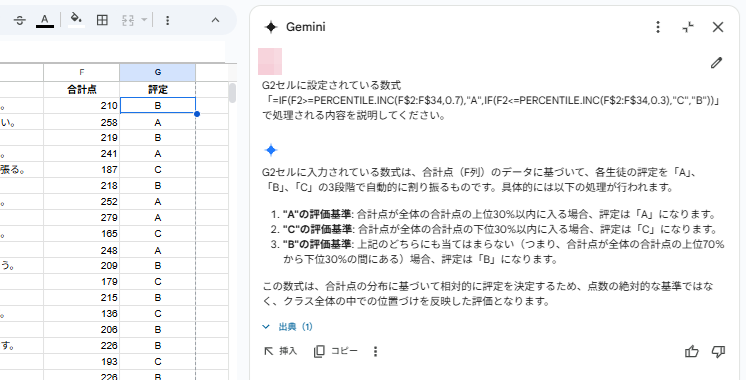Select the cell containing 215

82,298
